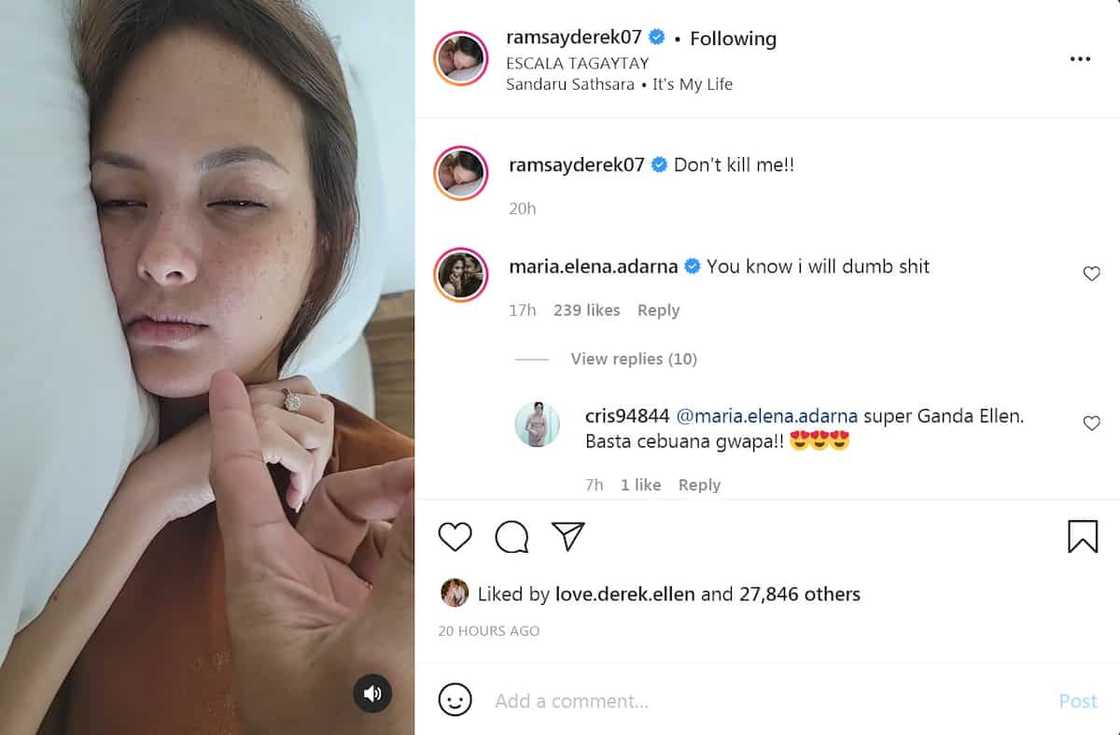Reply to the cris94844 comment
Image resolution: width=1120 pixels, height=735 pixels.
tap(699, 485)
